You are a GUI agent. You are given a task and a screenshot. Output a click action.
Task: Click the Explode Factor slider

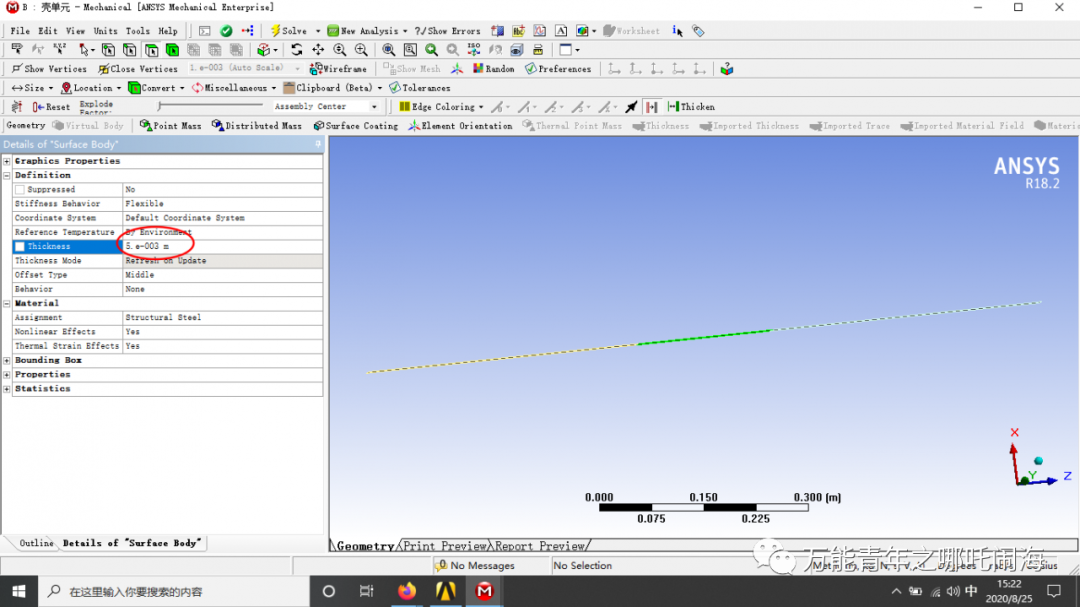pos(210,106)
